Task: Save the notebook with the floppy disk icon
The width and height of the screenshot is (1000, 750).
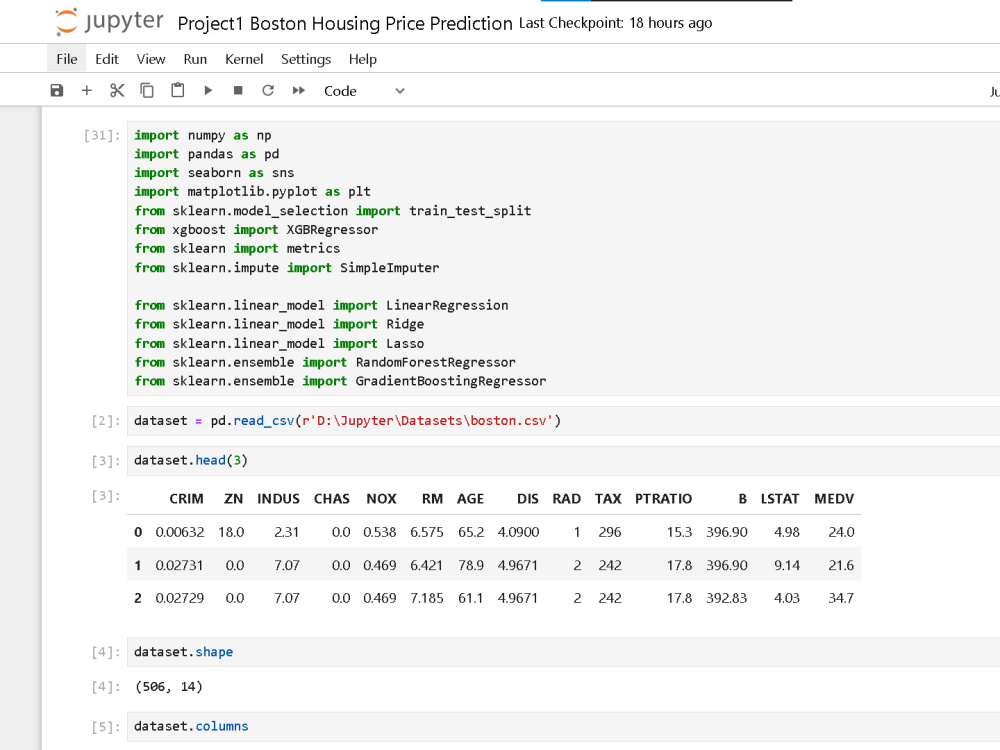Action: (57, 91)
